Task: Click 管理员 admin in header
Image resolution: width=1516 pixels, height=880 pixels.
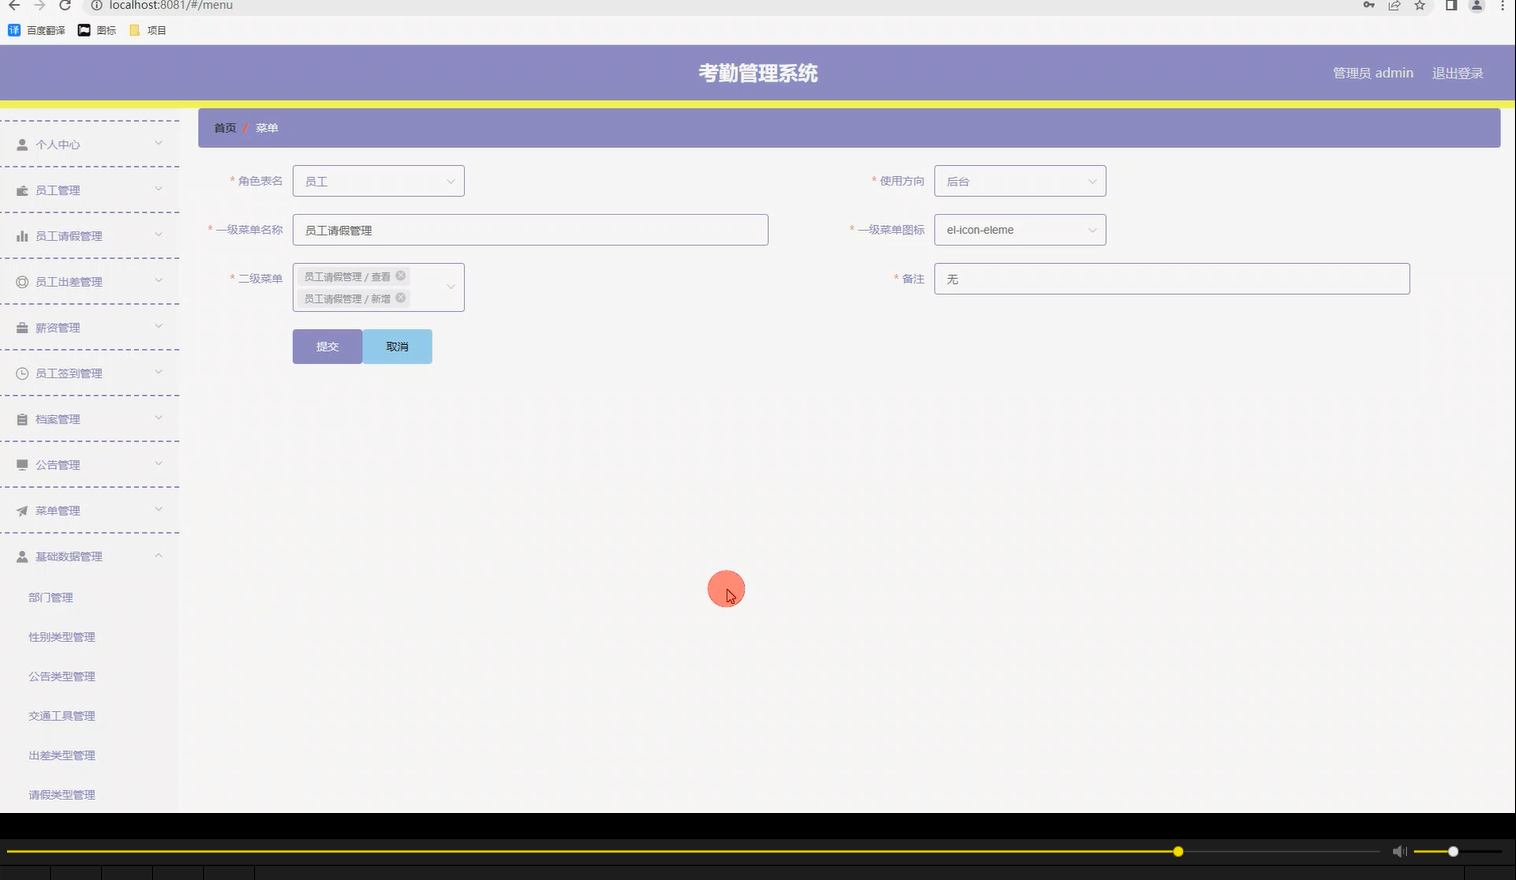Action: click(1373, 73)
